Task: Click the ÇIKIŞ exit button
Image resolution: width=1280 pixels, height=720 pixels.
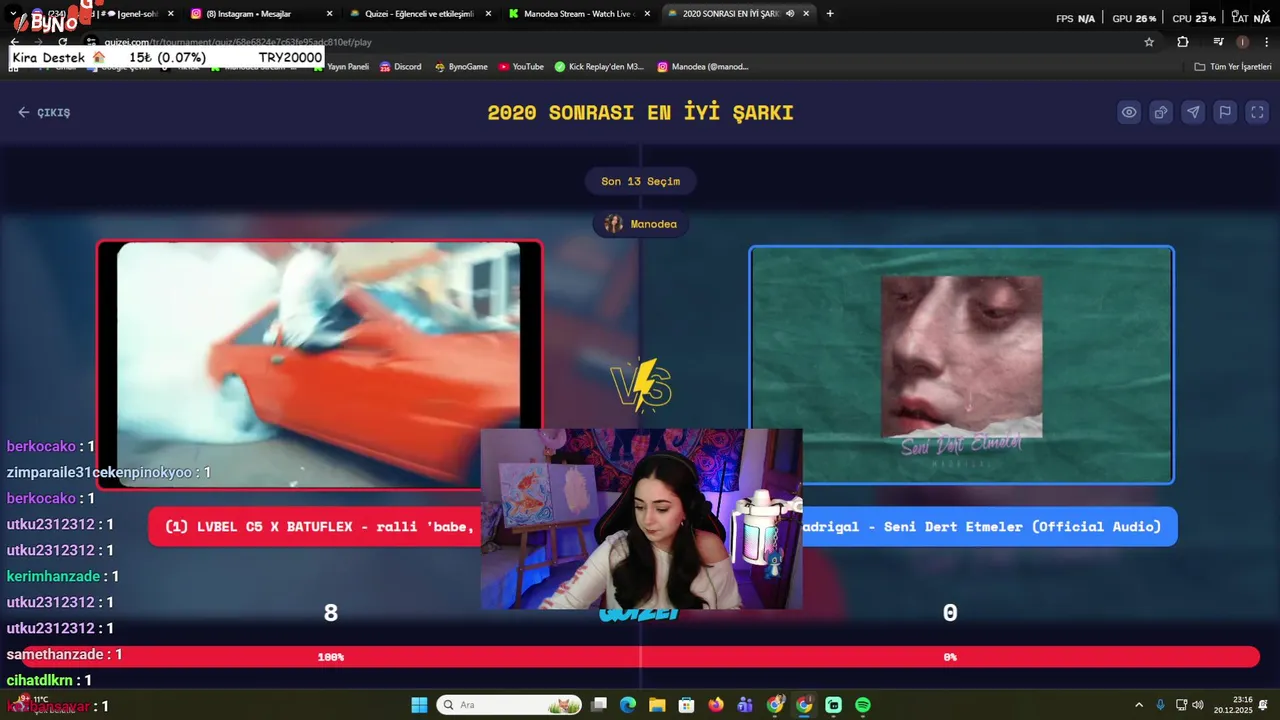Action: (x=44, y=113)
